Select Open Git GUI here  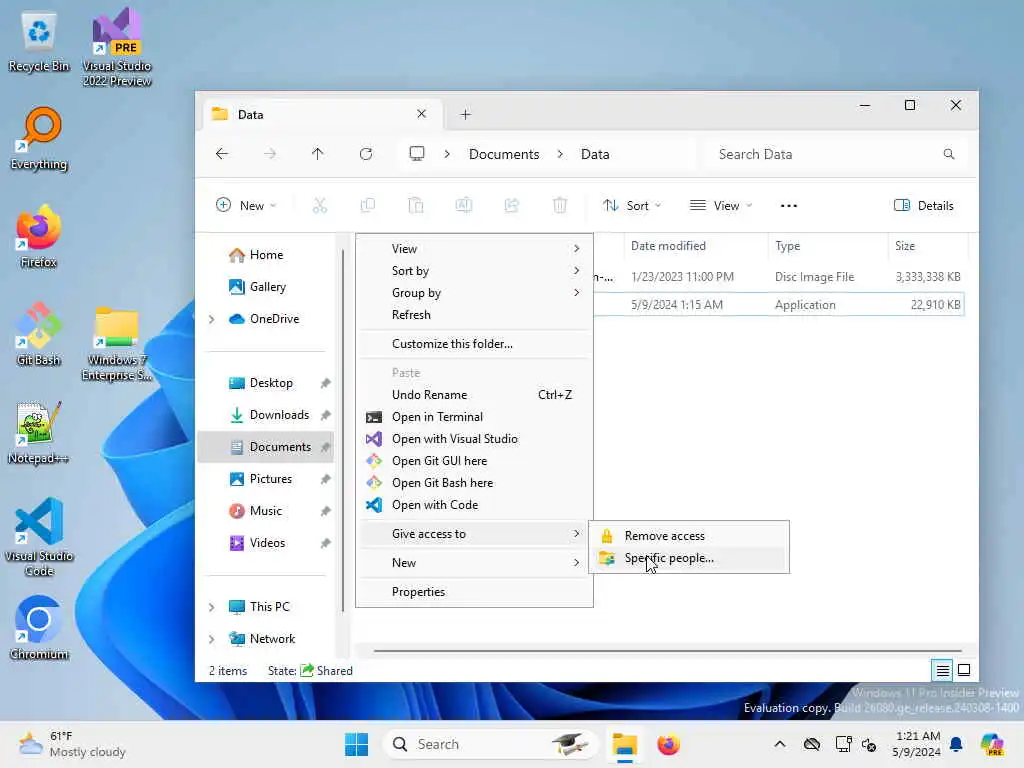tap(474, 461)
